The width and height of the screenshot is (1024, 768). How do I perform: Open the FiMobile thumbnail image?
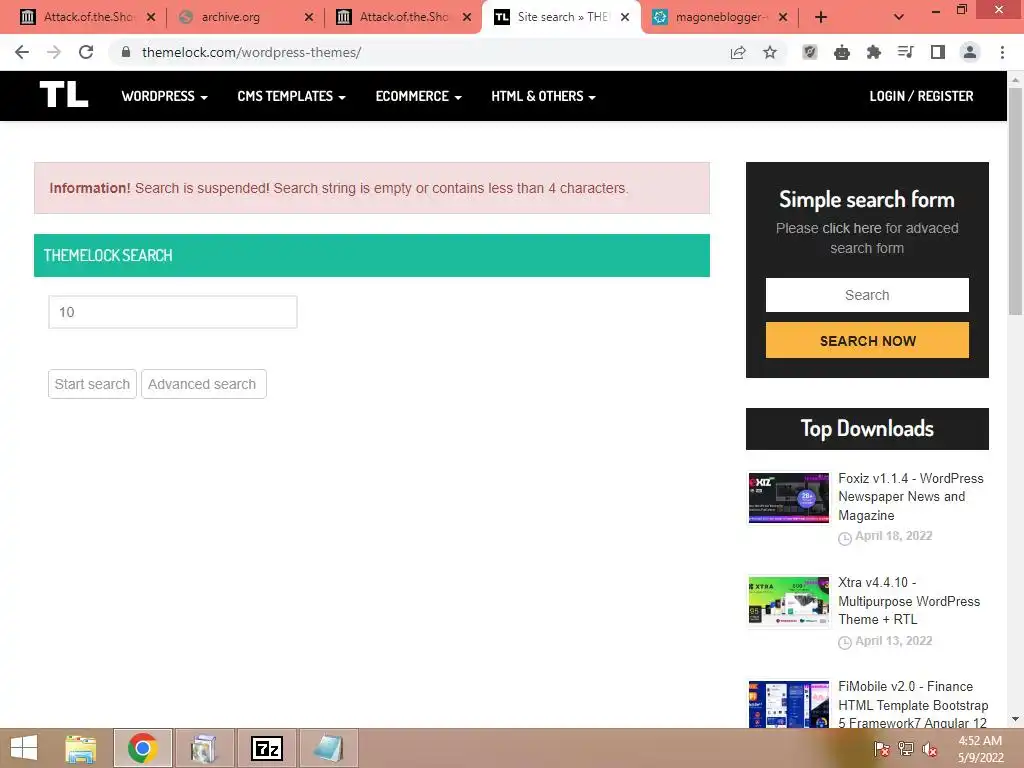pos(788,705)
